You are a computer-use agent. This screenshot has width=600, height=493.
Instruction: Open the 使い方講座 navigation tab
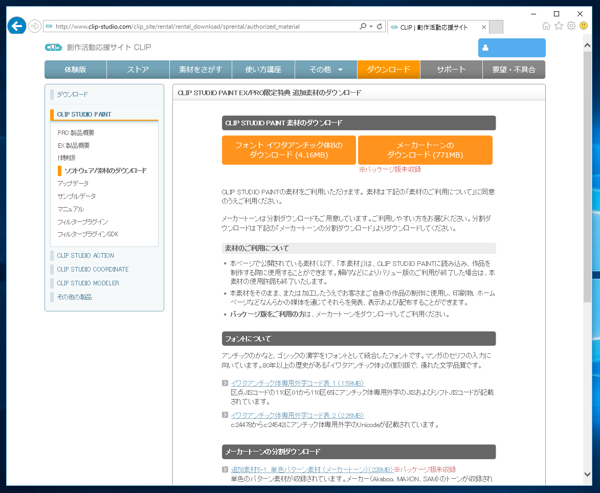click(263, 69)
